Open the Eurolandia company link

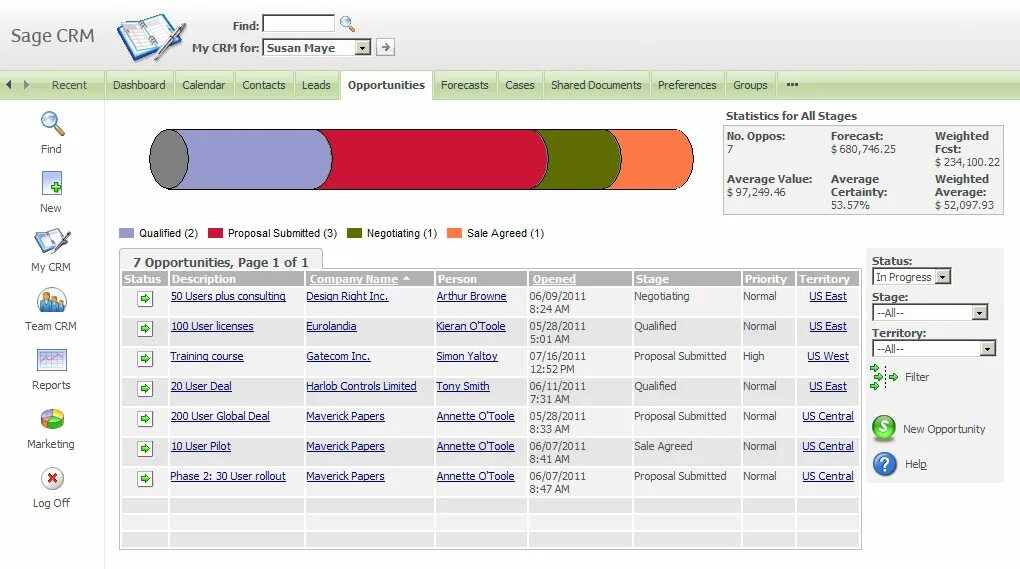[331, 326]
